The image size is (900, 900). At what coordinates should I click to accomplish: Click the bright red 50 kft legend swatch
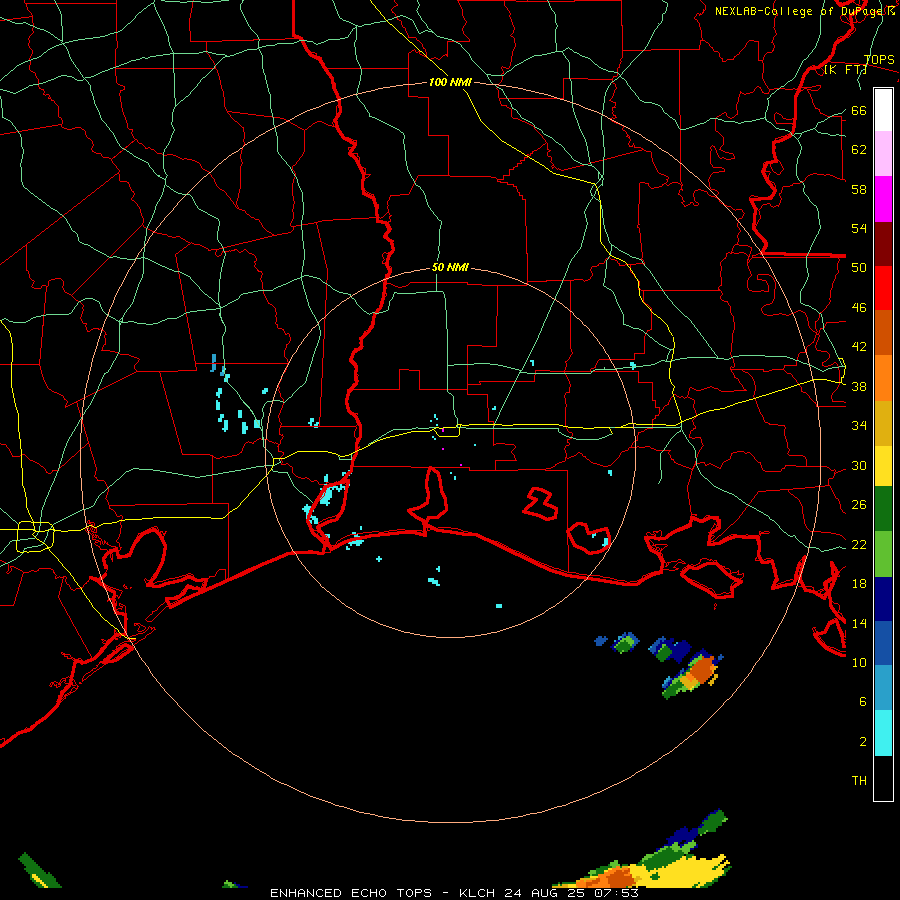(883, 288)
